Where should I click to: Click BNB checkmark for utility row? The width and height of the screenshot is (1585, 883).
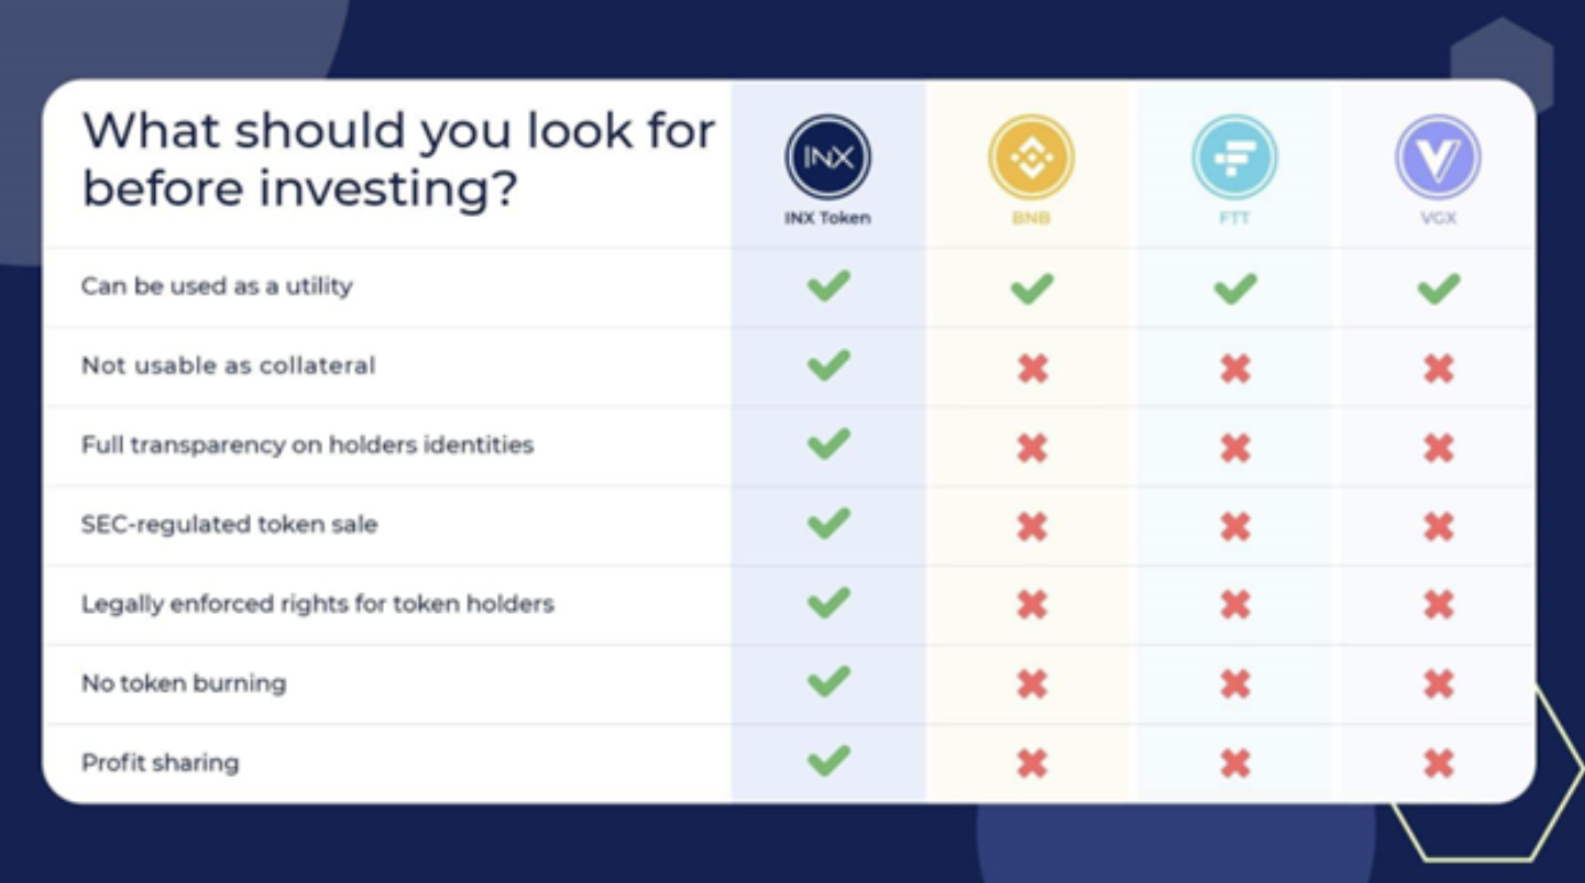pyautogui.click(x=1032, y=289)
